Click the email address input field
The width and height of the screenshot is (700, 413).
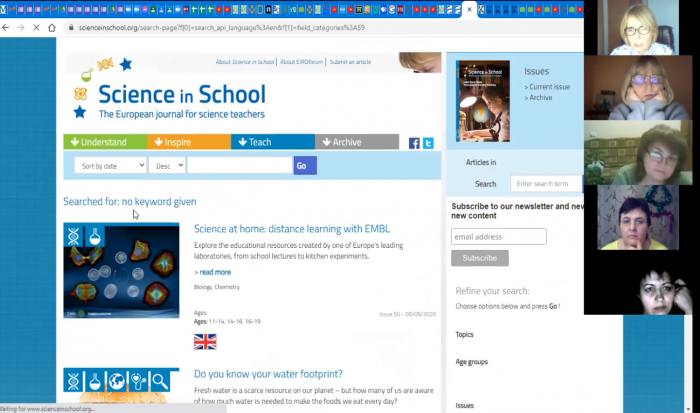[x=499, y=237]
